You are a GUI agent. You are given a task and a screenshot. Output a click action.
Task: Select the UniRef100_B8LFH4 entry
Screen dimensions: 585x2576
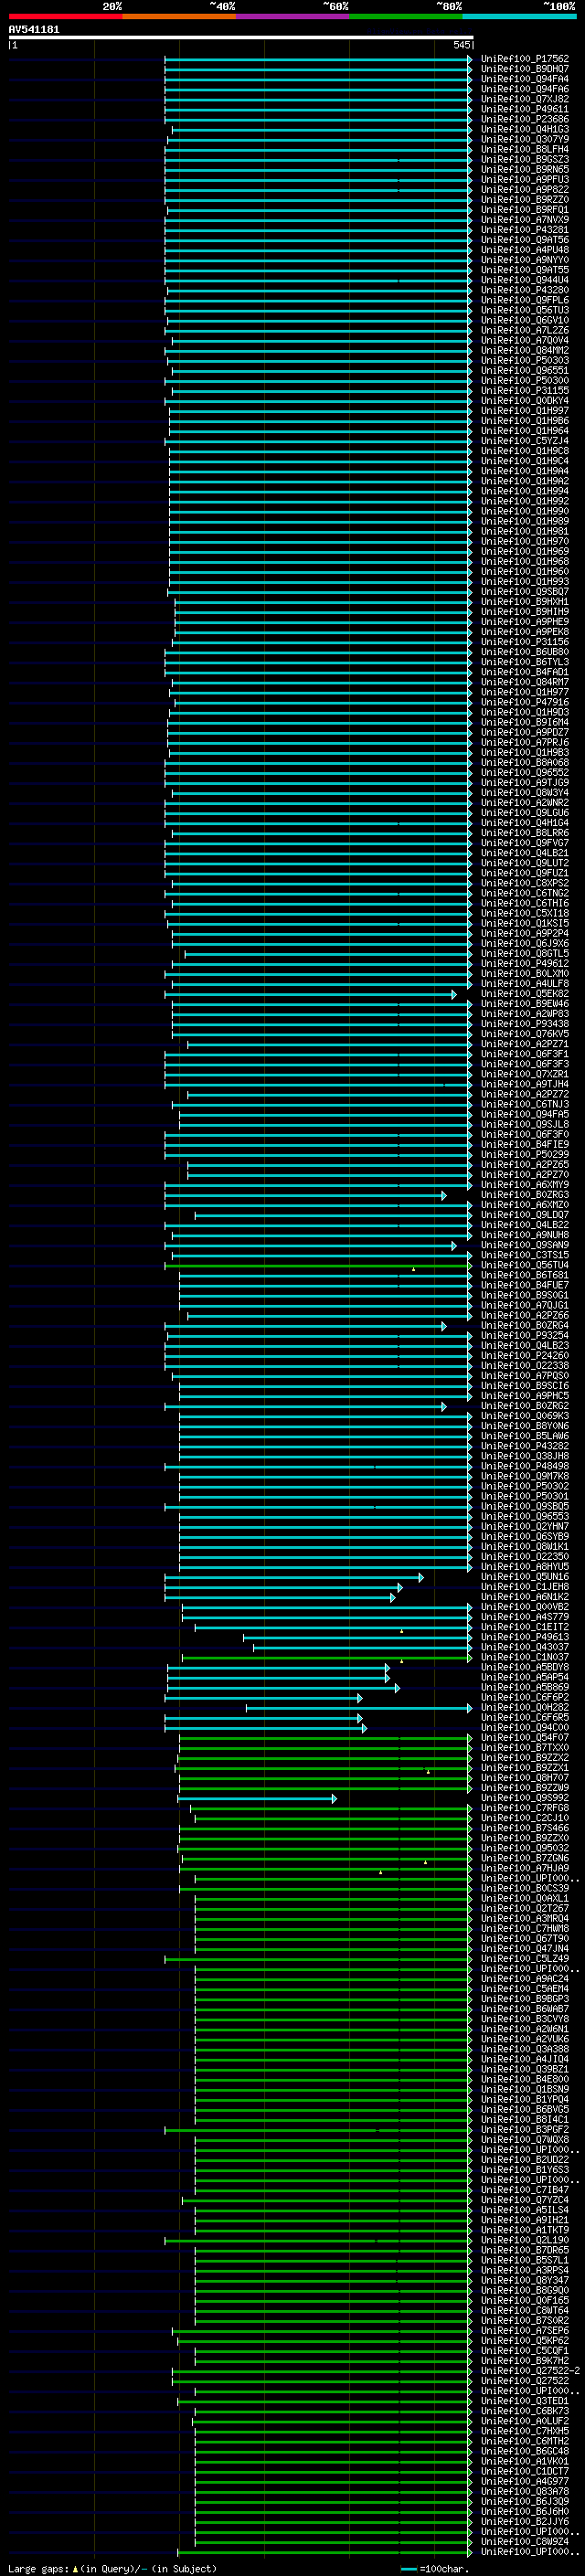click(x=524, y=149)
